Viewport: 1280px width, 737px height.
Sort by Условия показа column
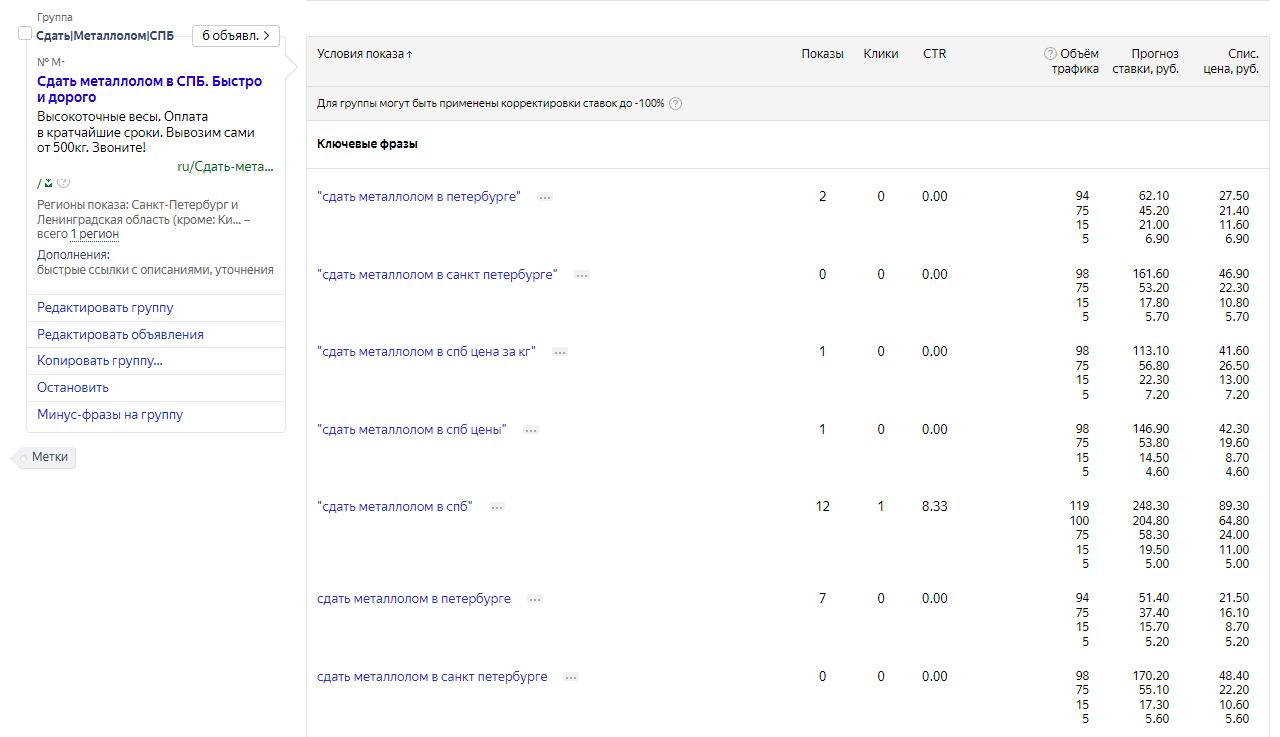(x=365, y=54)
